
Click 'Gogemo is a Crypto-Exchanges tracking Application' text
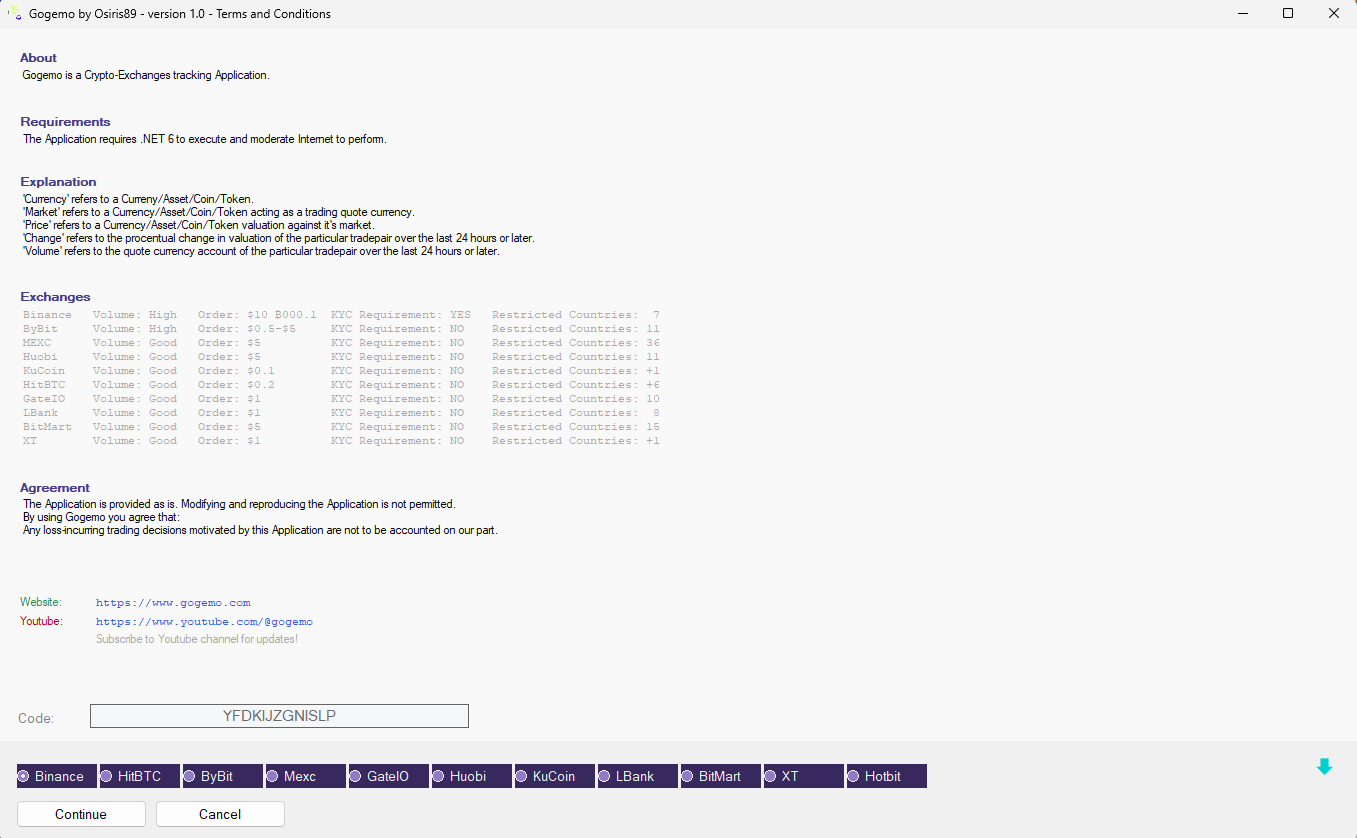tap(146, 75)
